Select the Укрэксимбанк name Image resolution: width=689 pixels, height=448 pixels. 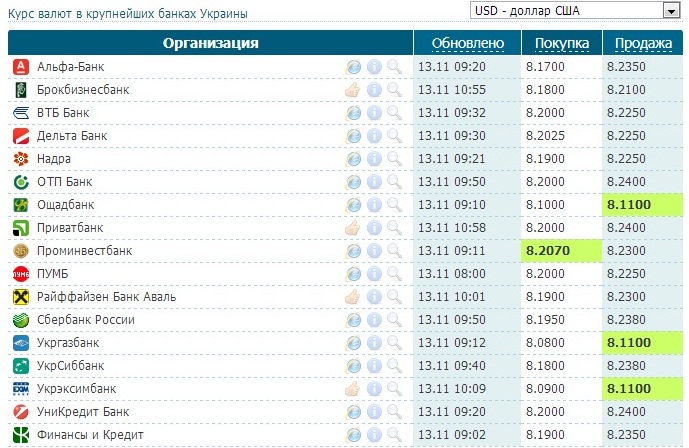point(76,389)
